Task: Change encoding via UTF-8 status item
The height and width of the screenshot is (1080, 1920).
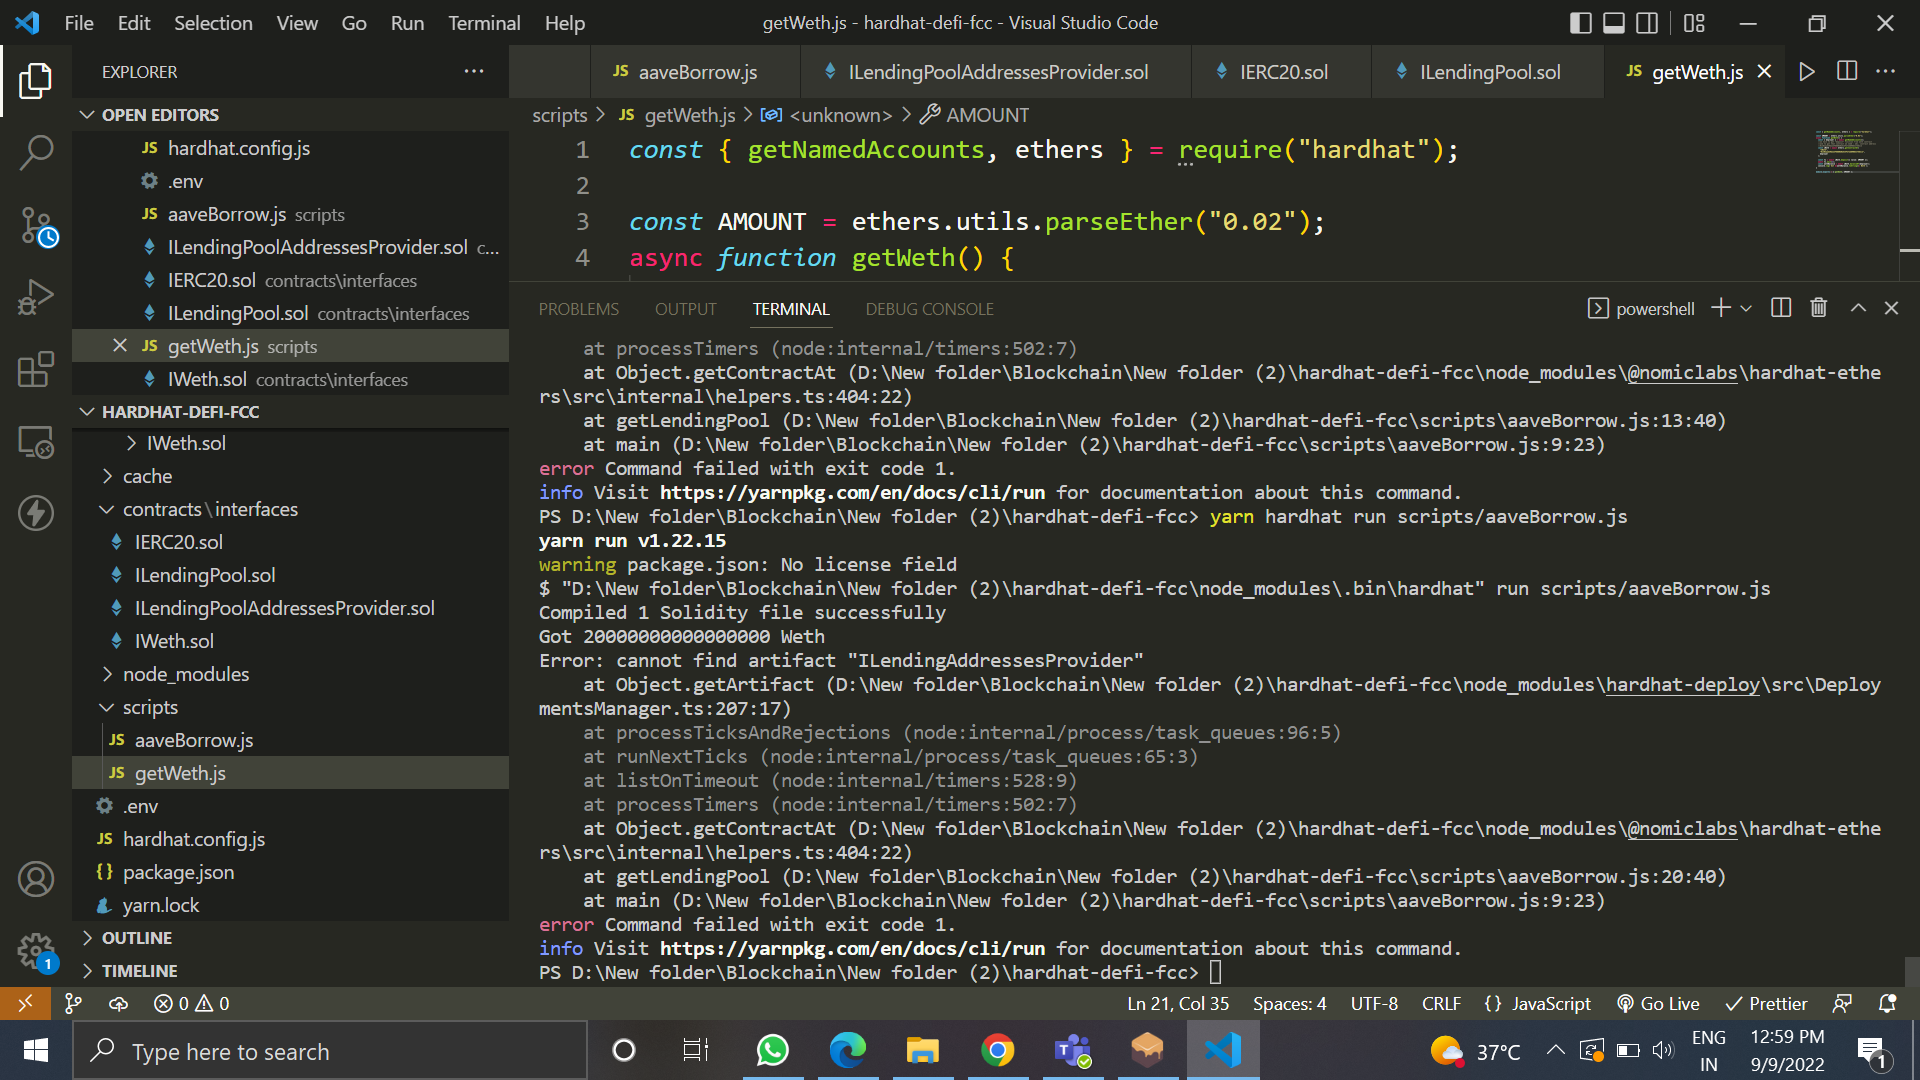Action: pyautogui.click(x=1374, y=1003)
